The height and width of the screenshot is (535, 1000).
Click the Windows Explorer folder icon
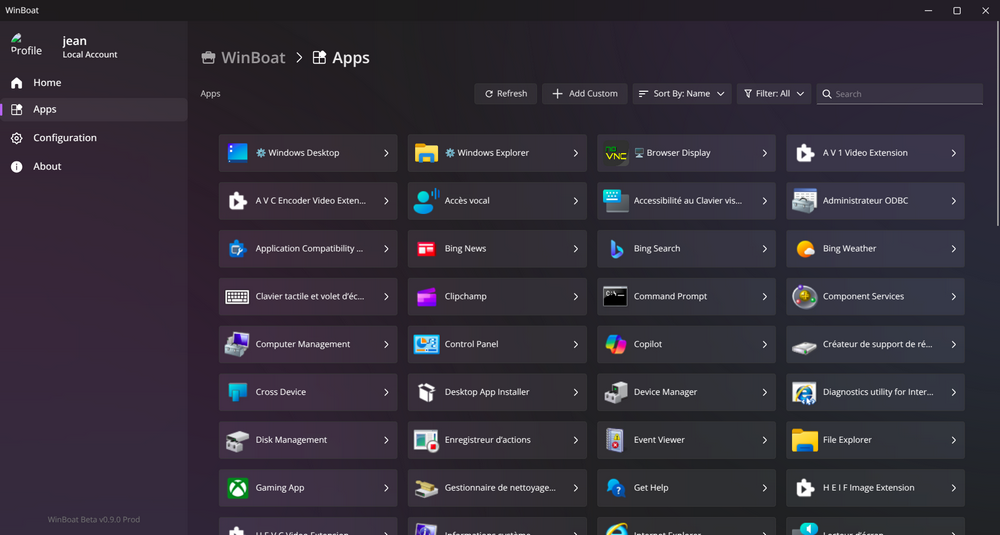[x=426, y=153]
